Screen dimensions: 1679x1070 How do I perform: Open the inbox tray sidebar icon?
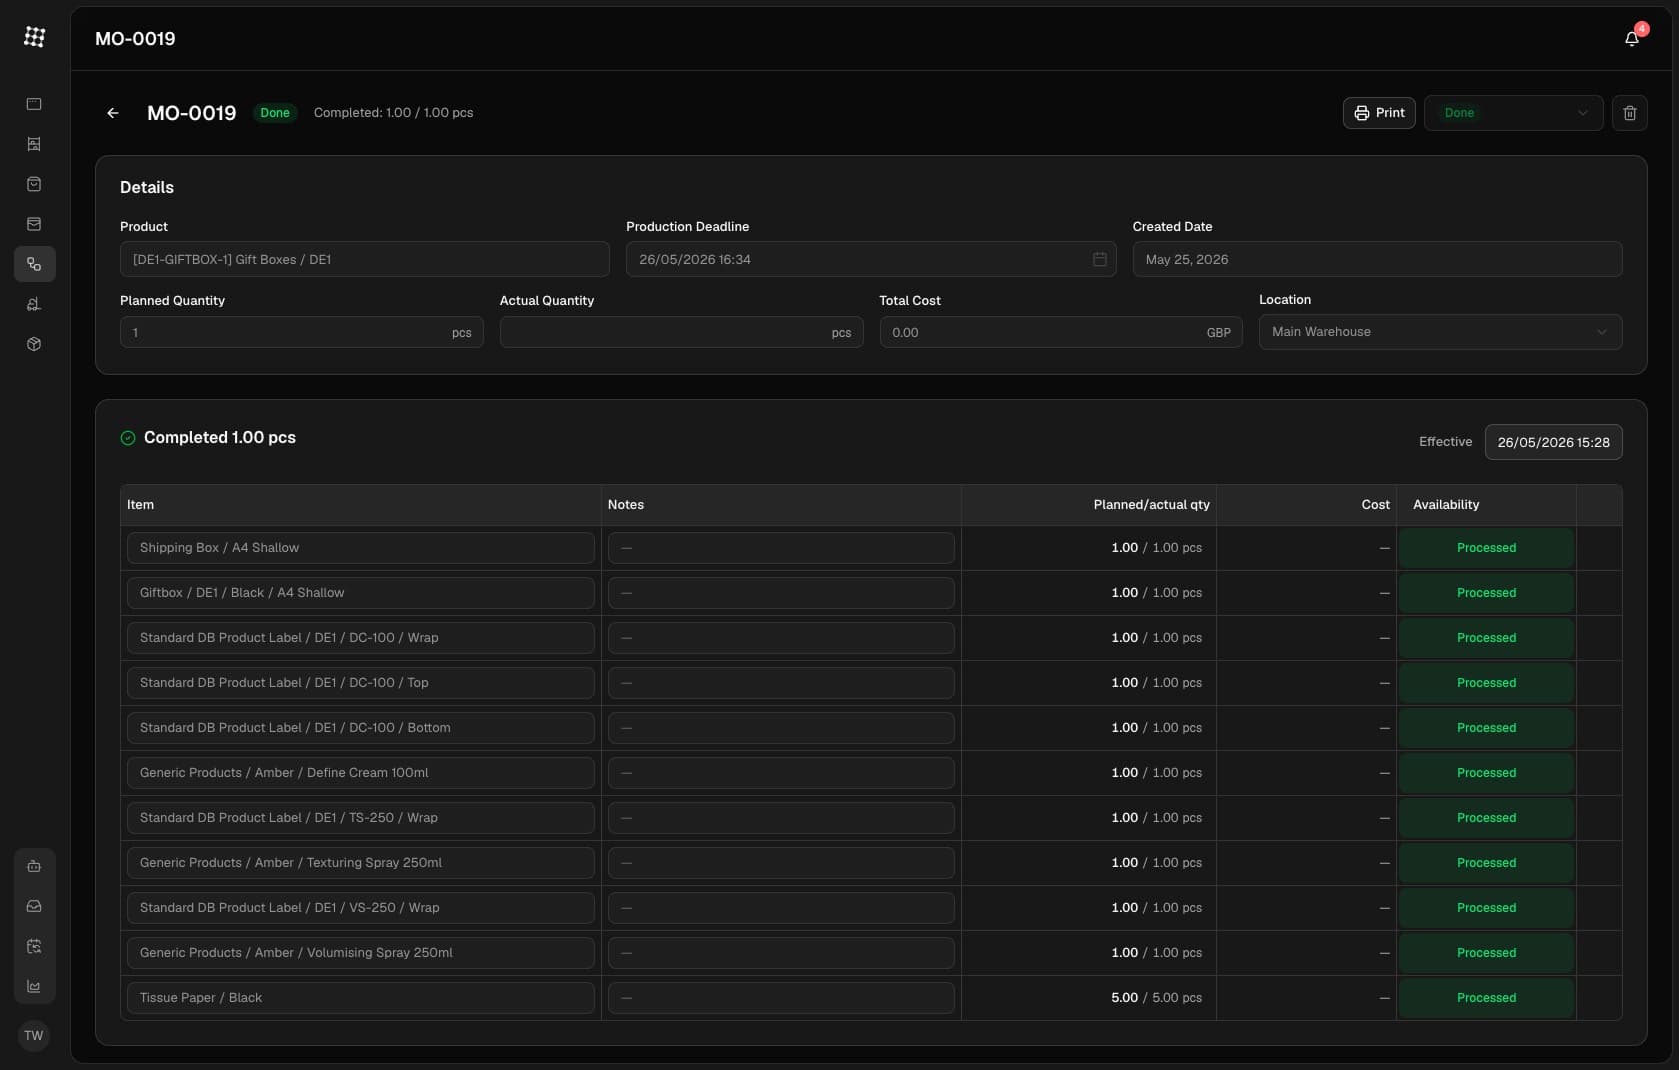click(34, 906)
